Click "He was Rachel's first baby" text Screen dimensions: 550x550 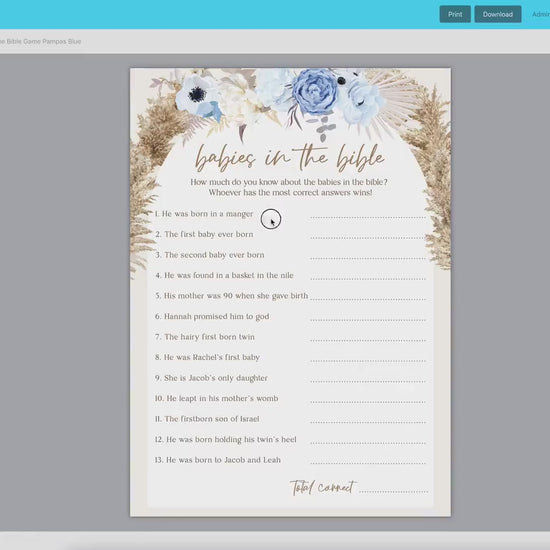(x=207, y=357)
